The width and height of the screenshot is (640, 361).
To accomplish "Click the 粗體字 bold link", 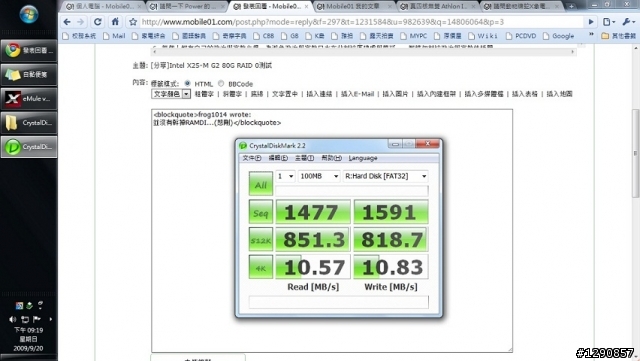I will coord(204,94).
